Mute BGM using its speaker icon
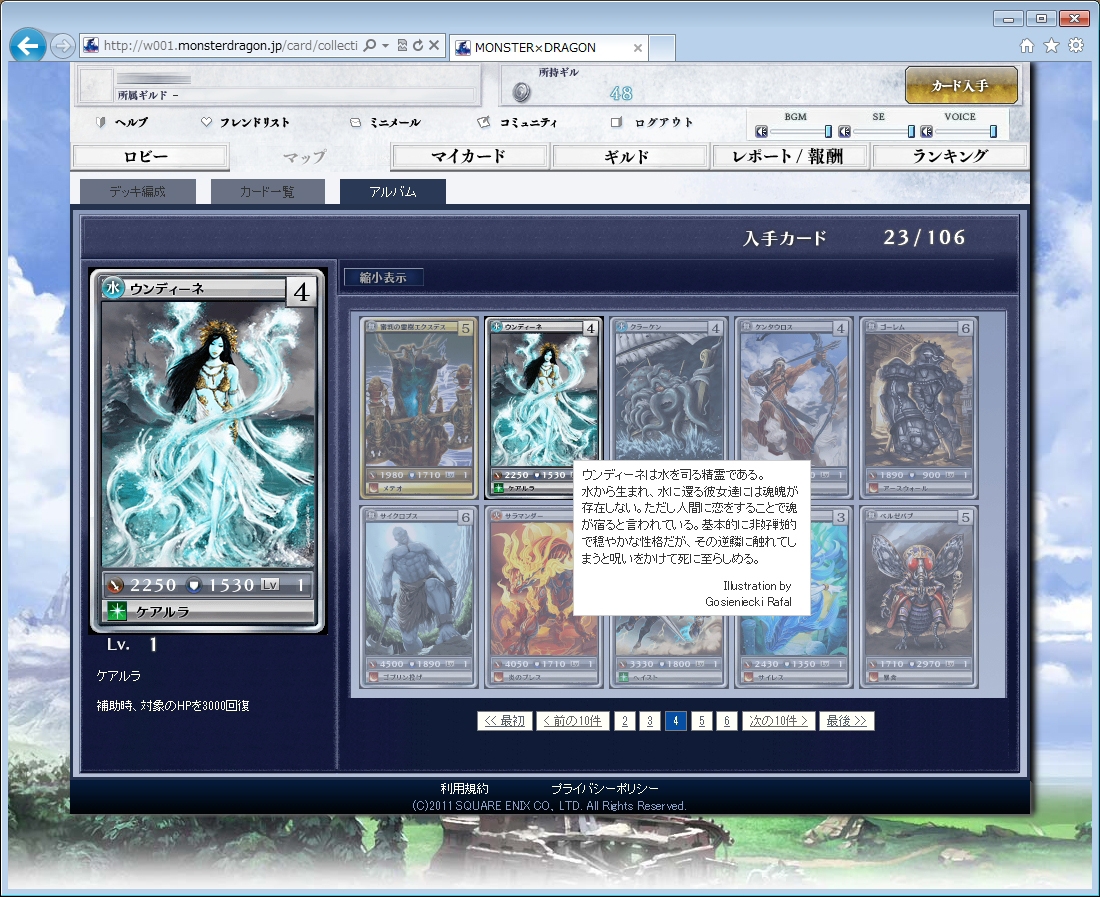The width and height of the screenshot is (1100, 897). click(x=761, y=131)
